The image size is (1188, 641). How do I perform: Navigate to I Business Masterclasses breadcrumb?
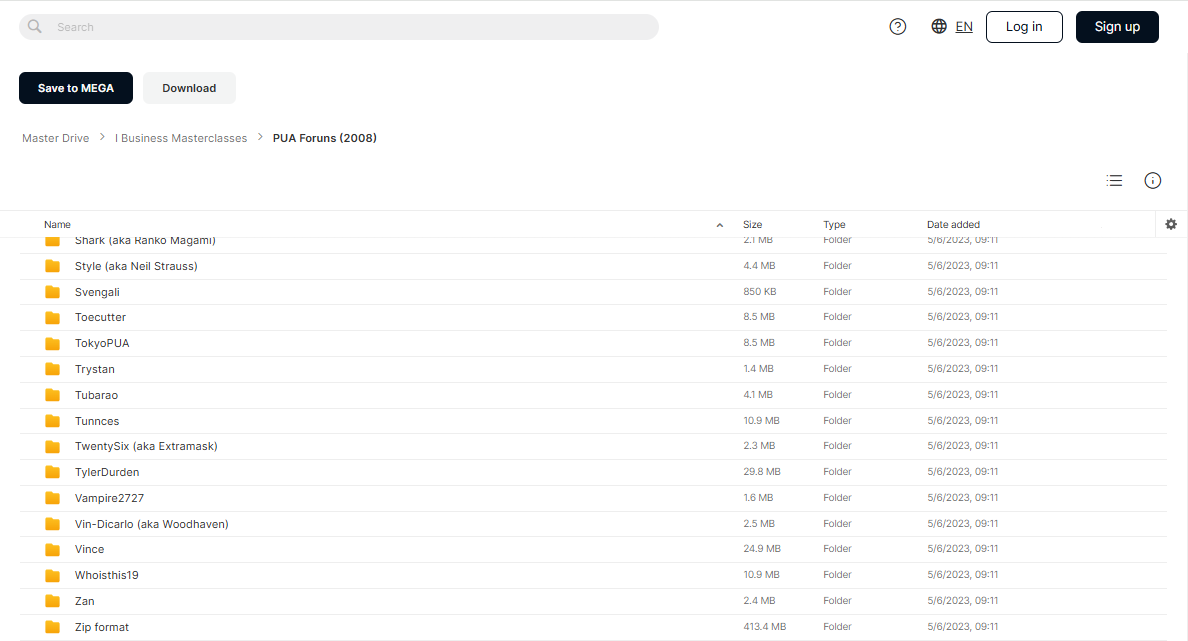[181, 138]
